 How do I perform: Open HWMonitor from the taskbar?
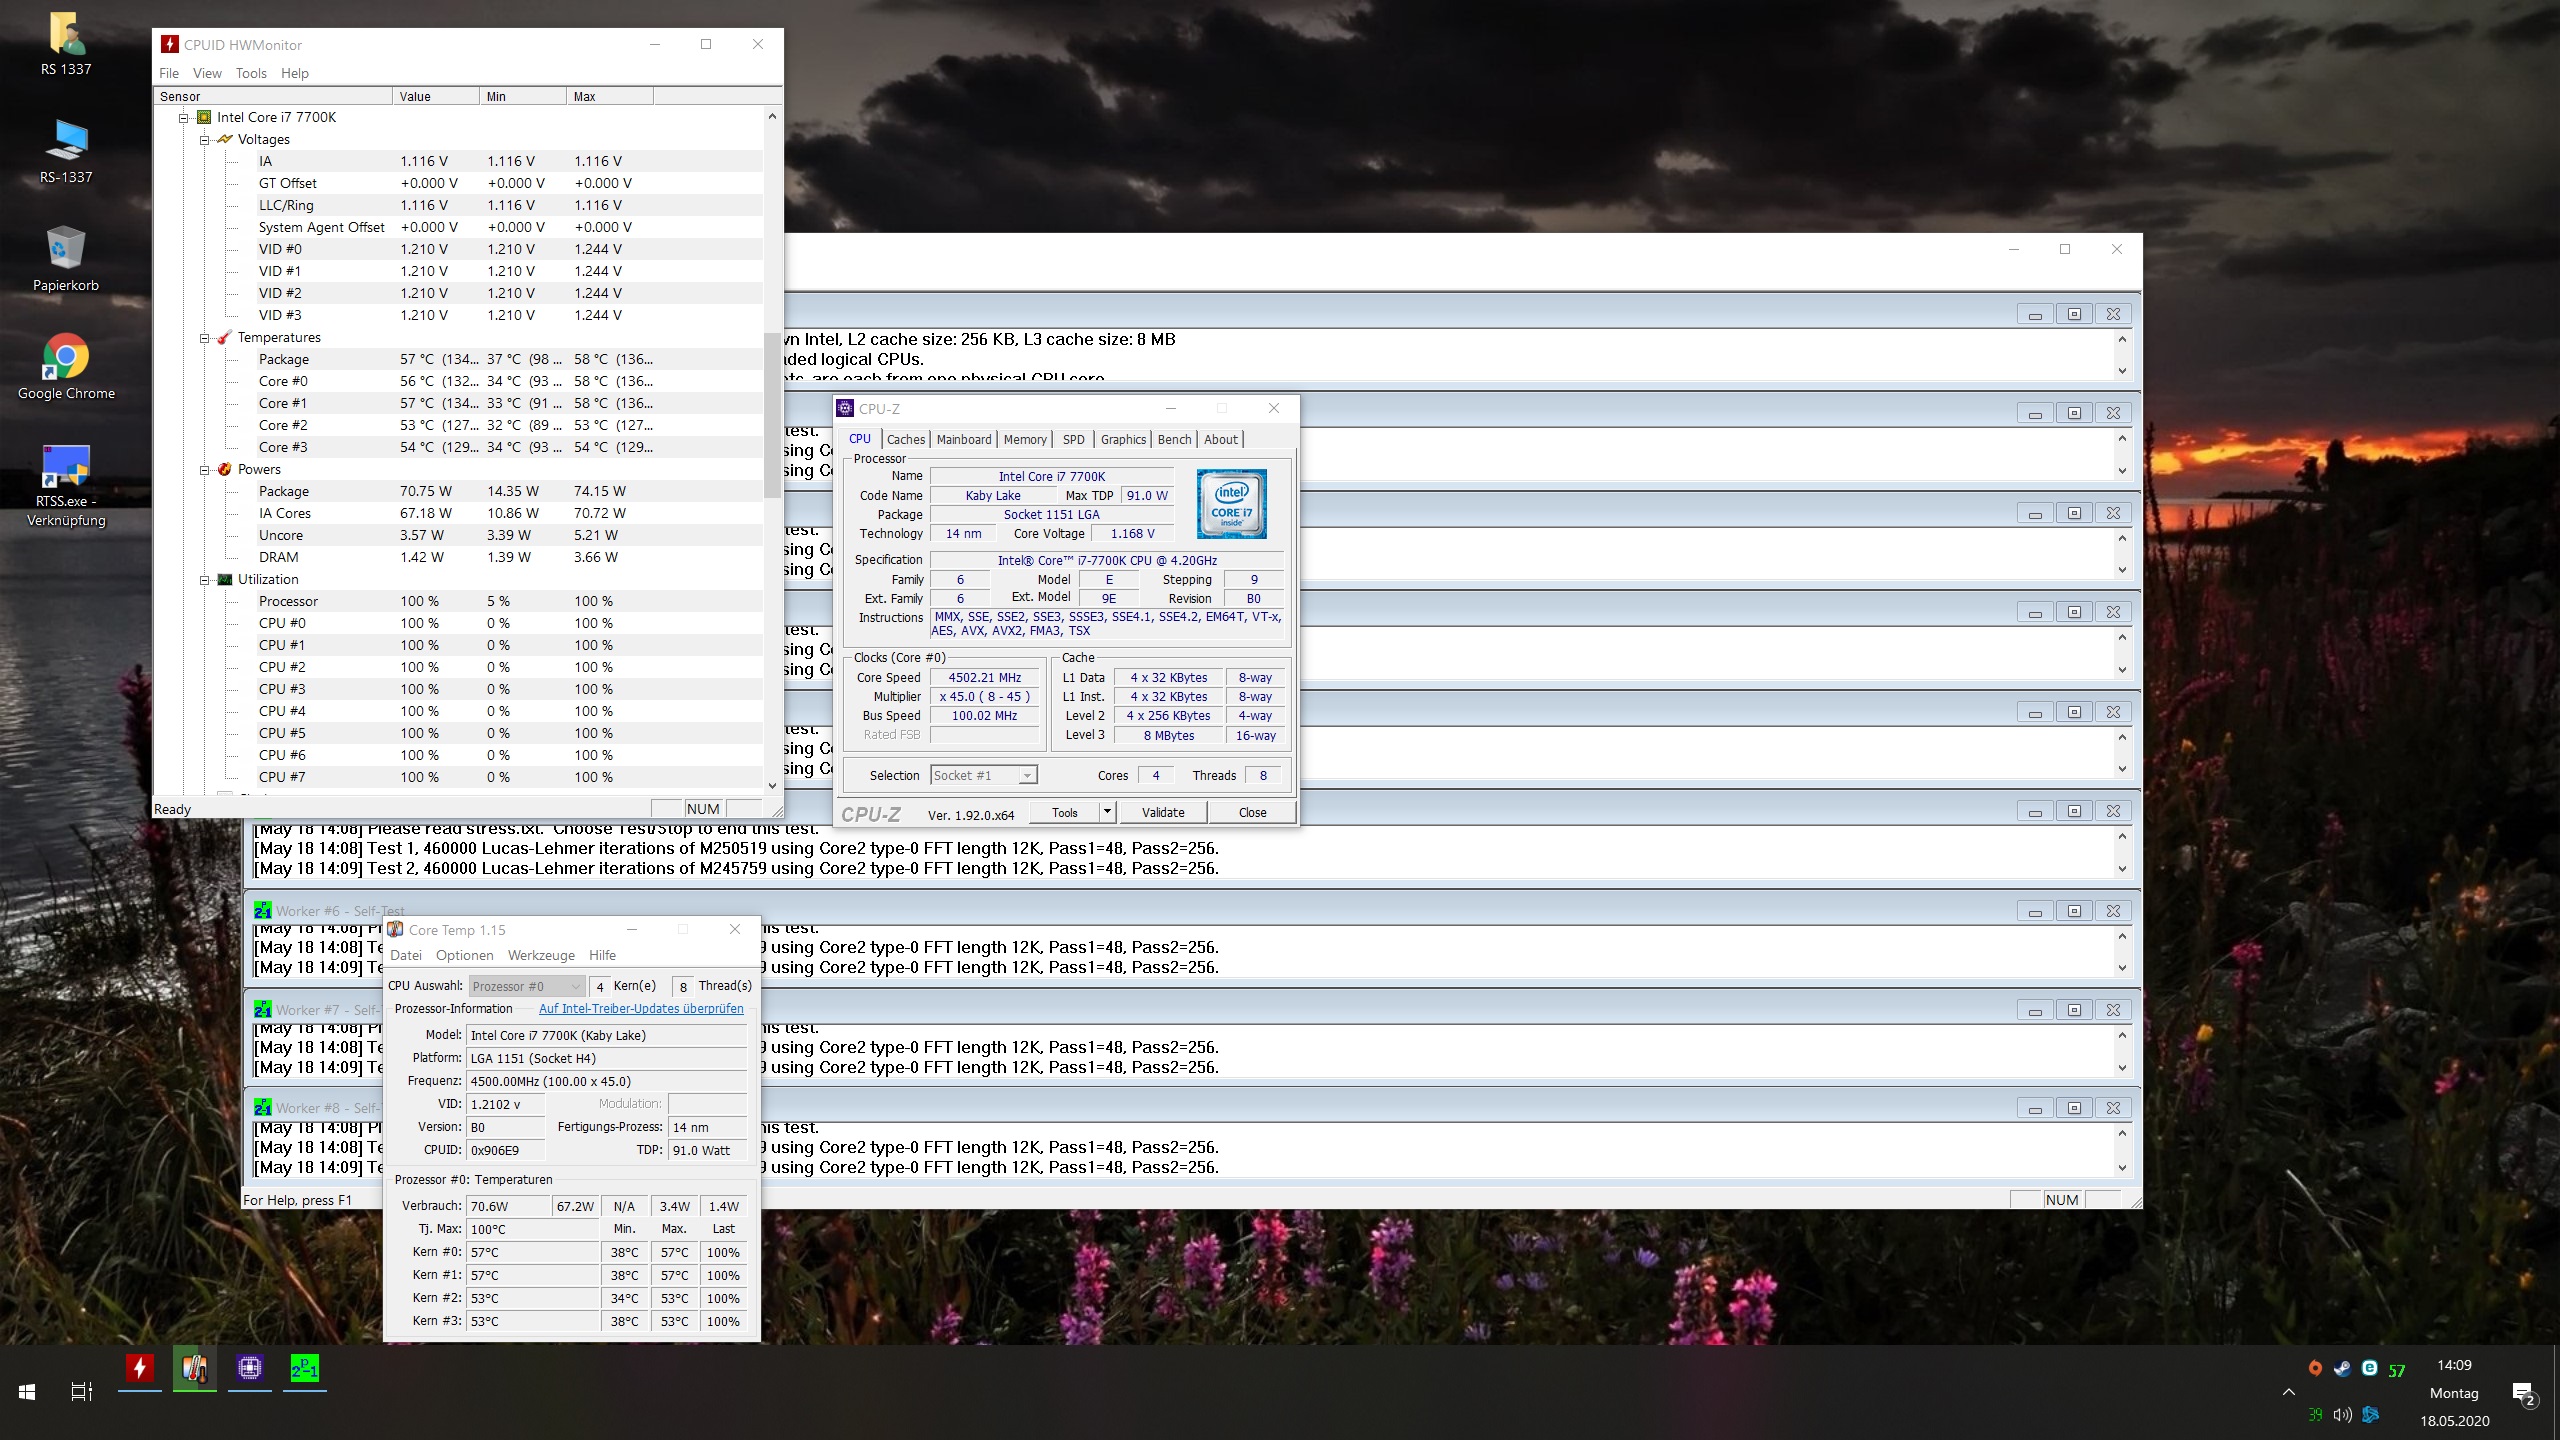[140, 1368]
